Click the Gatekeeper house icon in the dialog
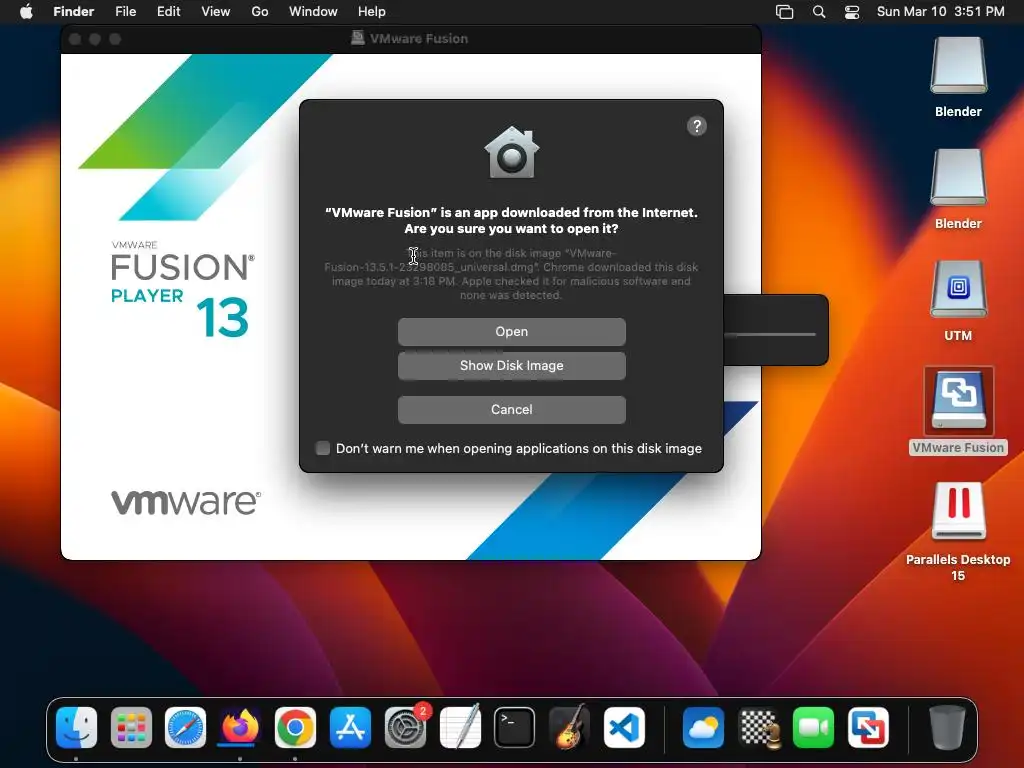Image resolution: width=1024 pixels, height=768 pixels. [x=512, y=152]
